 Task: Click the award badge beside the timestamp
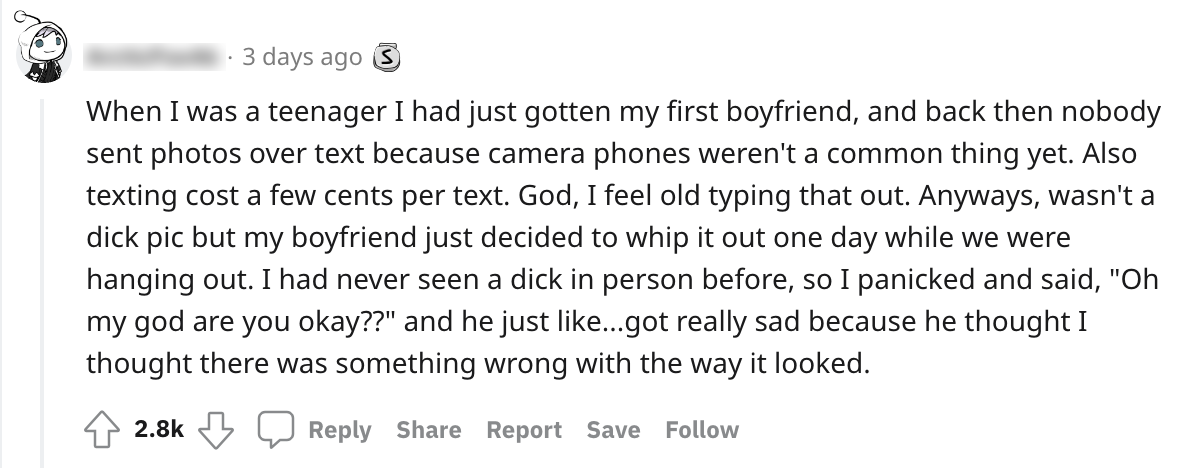click(x=385, y=58)
